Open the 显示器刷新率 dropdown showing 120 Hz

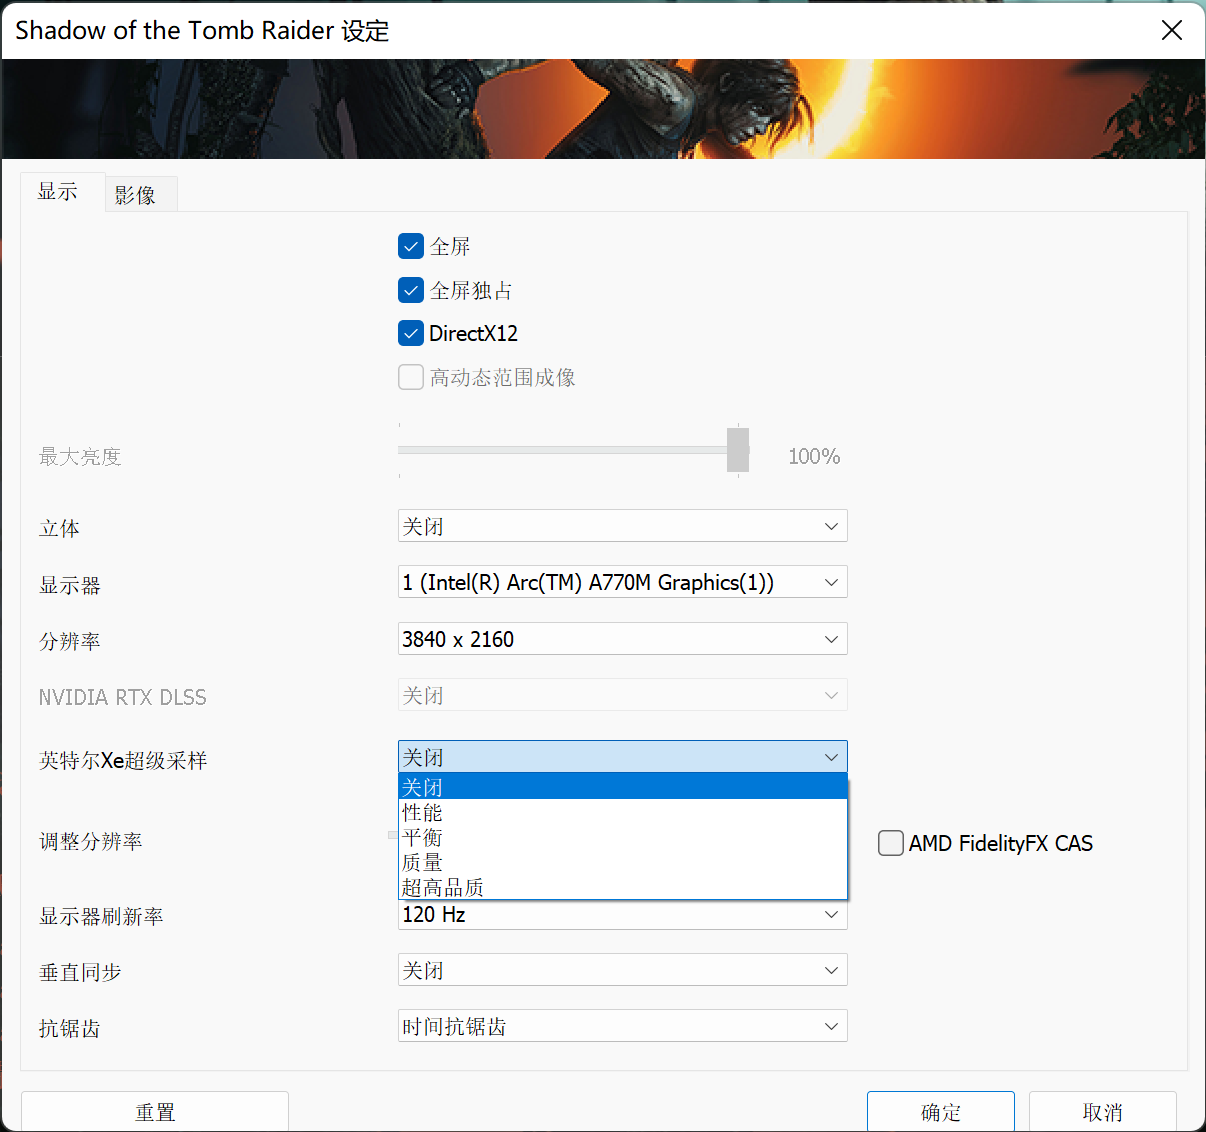tap(622, 914)
